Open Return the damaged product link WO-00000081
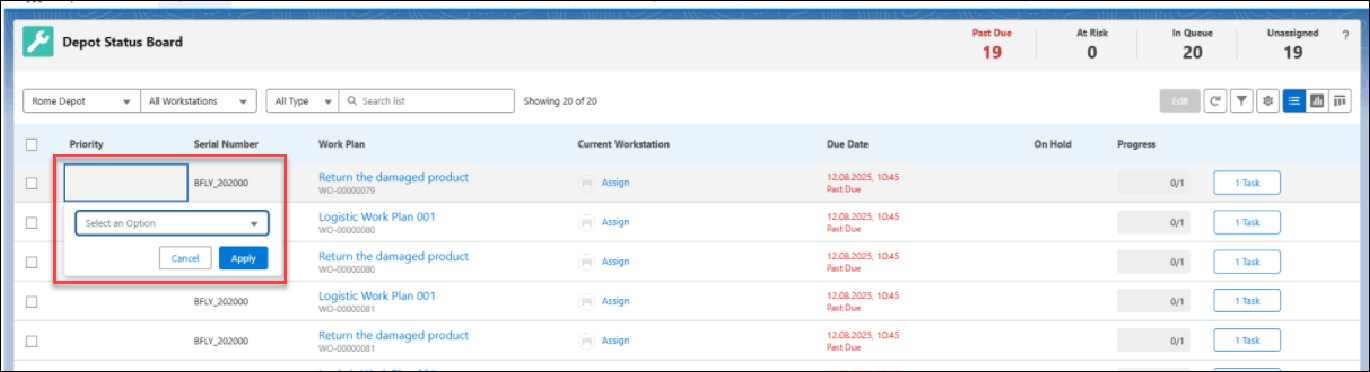The image size is (1370, 372). [393, 335]
